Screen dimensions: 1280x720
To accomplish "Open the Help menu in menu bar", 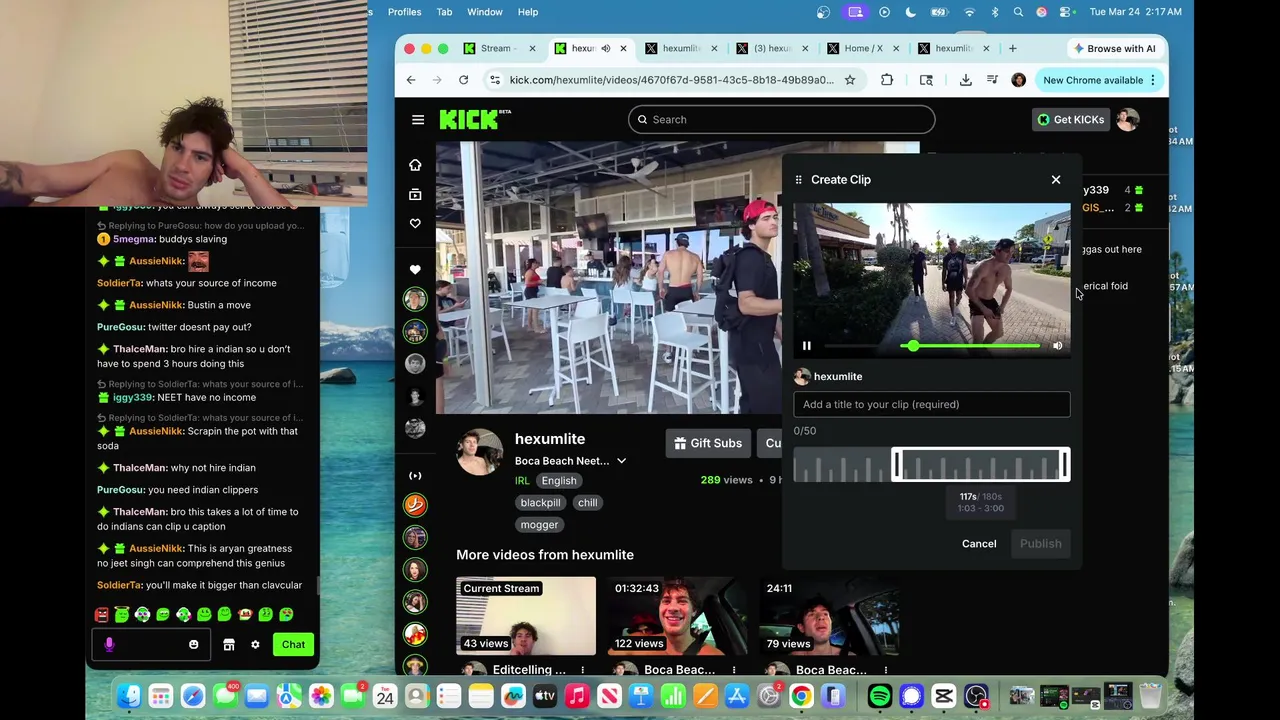I will pyautogui.click(x=528, y=12).
